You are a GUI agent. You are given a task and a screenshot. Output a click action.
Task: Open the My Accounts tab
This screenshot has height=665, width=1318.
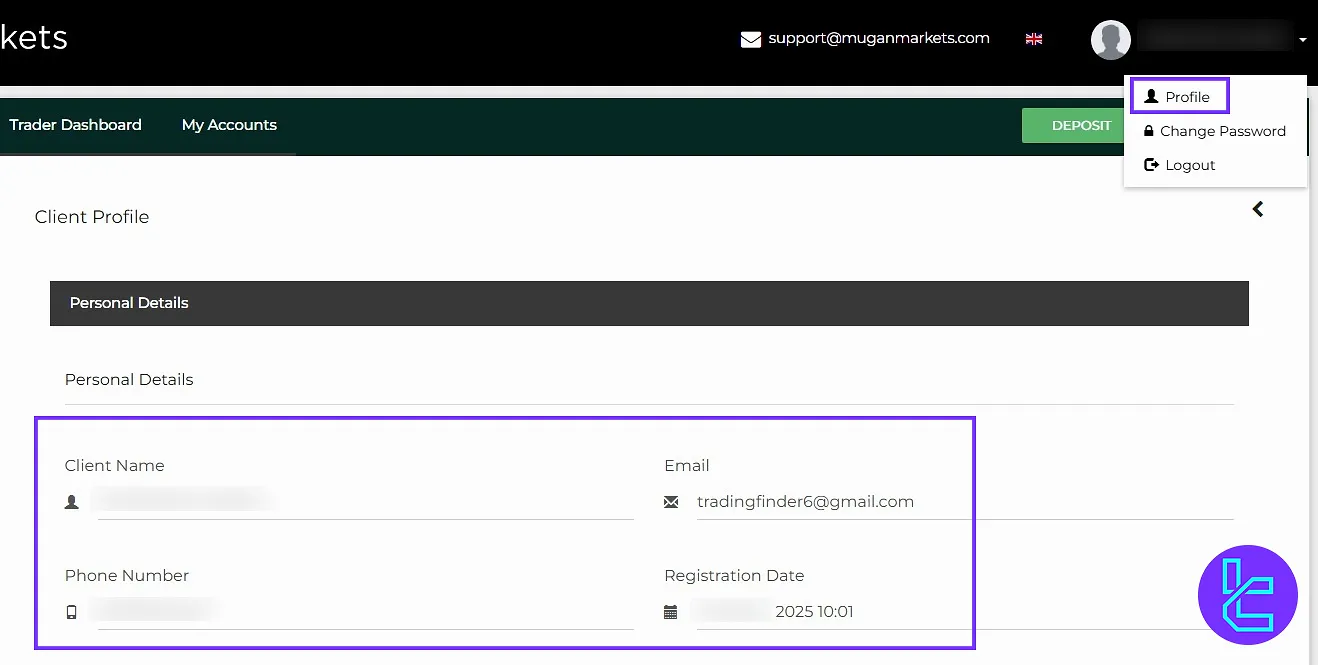tap(229, 125)
